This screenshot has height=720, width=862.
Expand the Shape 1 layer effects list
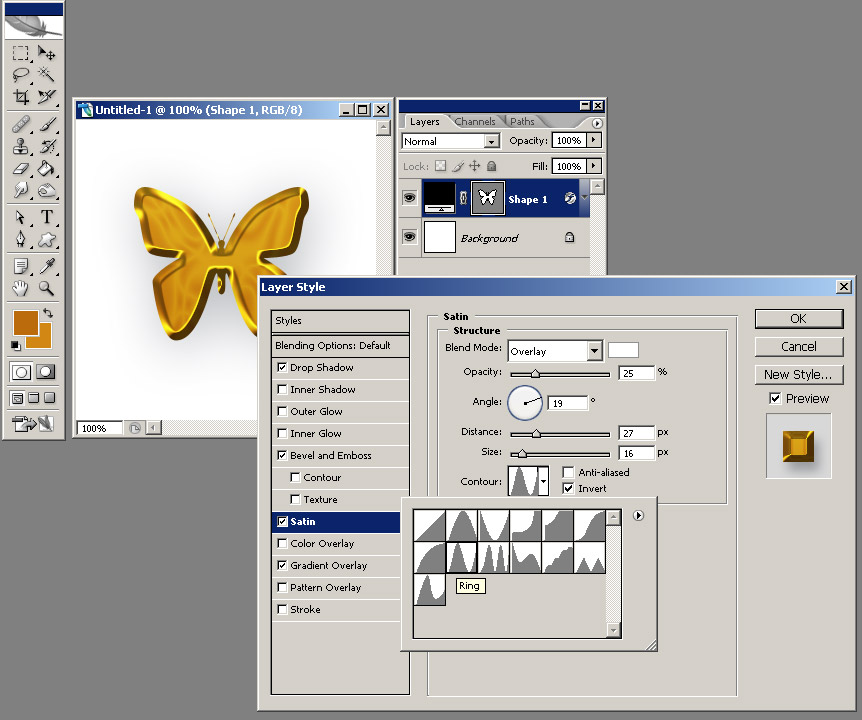(584, 197)
